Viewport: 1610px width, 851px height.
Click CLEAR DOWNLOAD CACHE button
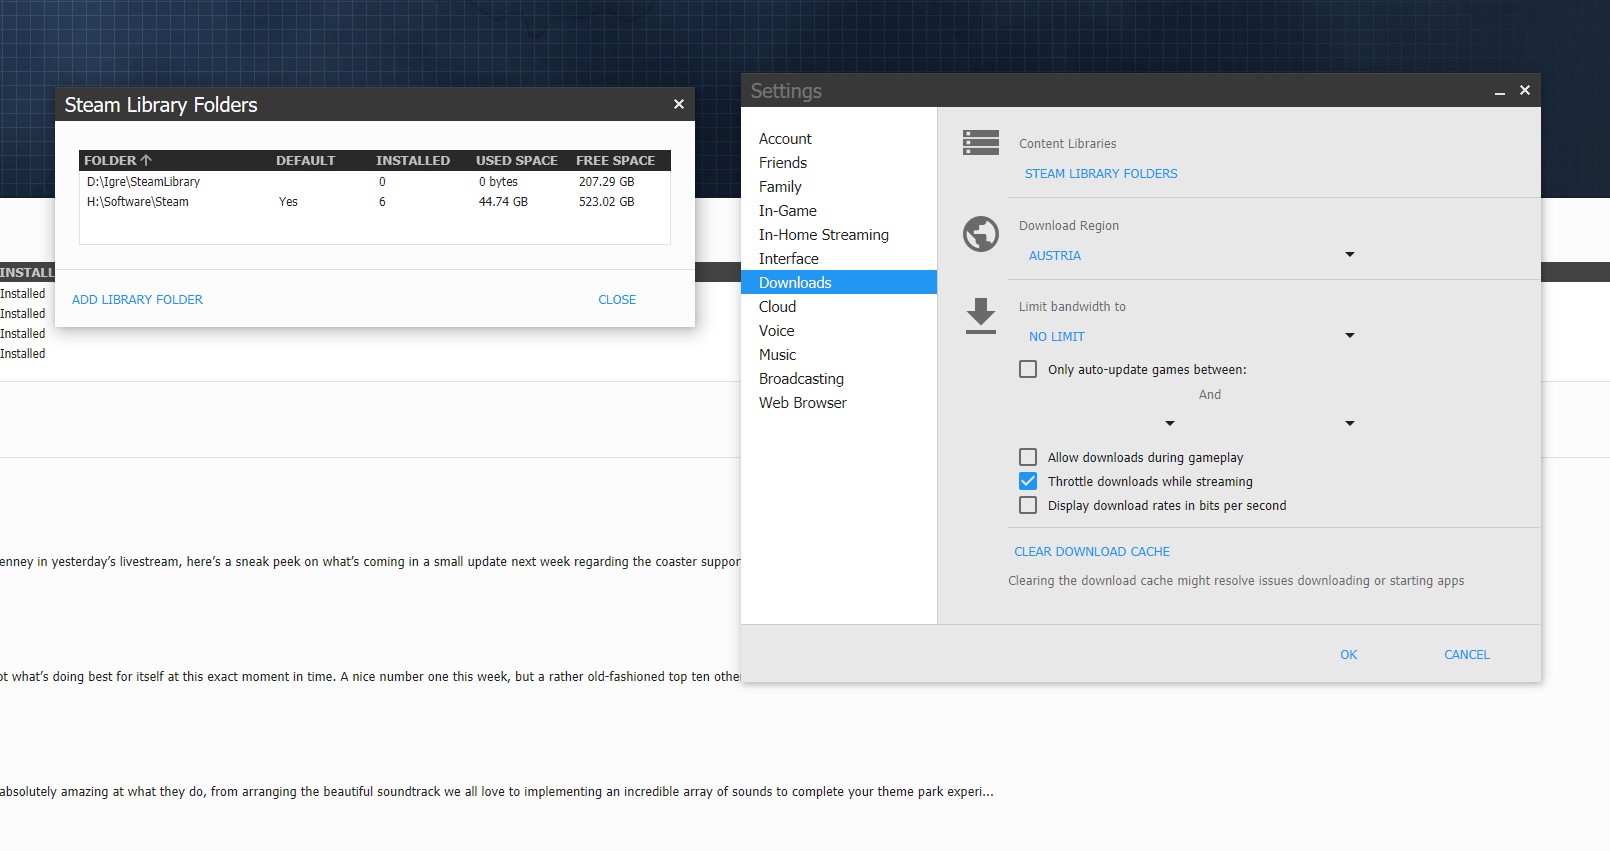click(x=1092, y=551)
